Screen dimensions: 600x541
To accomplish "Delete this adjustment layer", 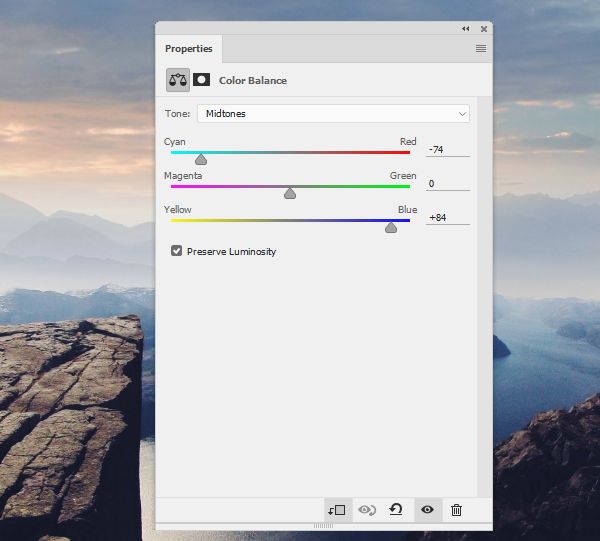I will pos(456,510).
